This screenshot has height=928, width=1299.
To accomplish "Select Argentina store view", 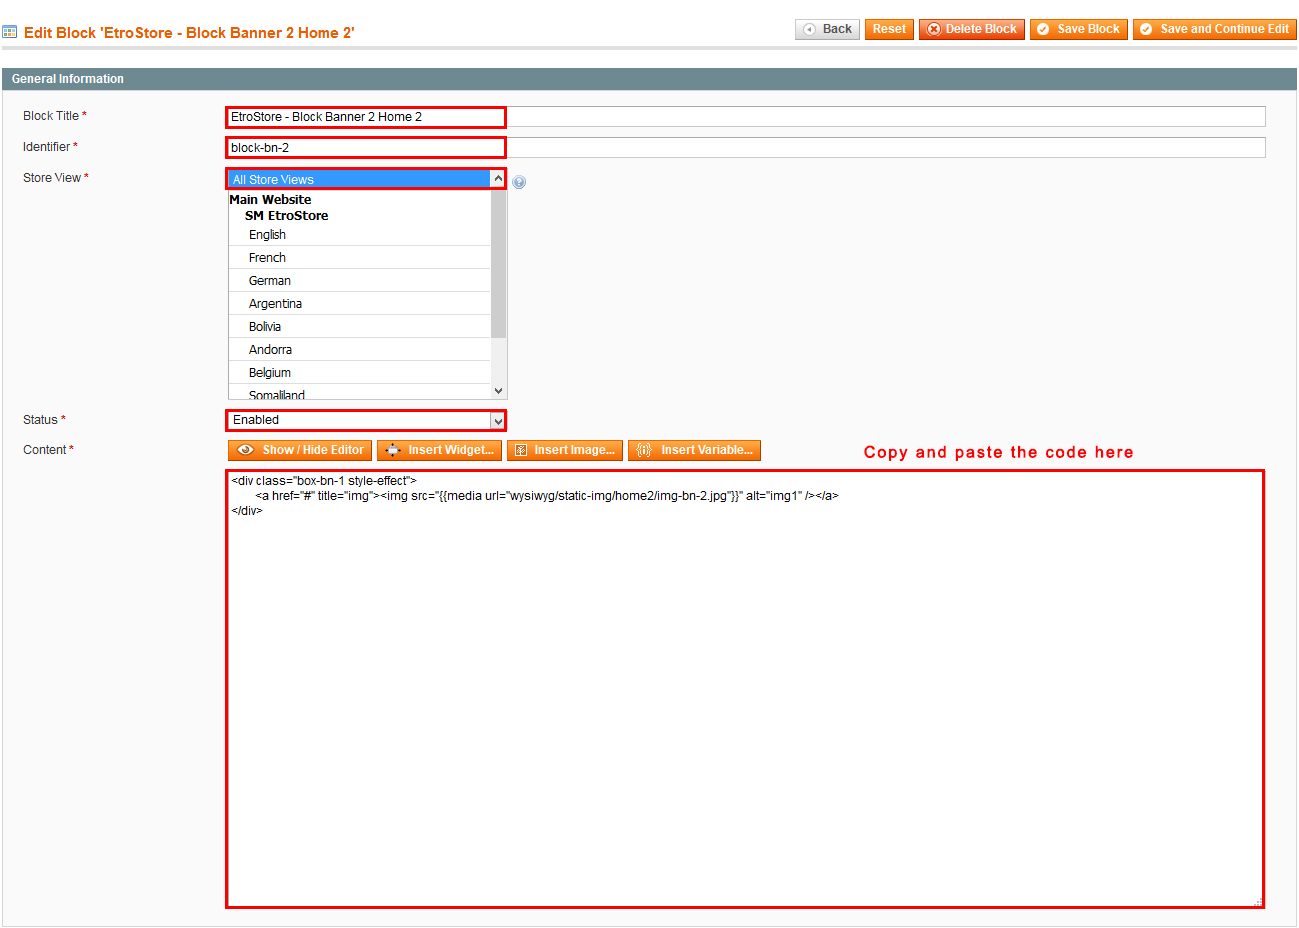I will pos(359,304).
